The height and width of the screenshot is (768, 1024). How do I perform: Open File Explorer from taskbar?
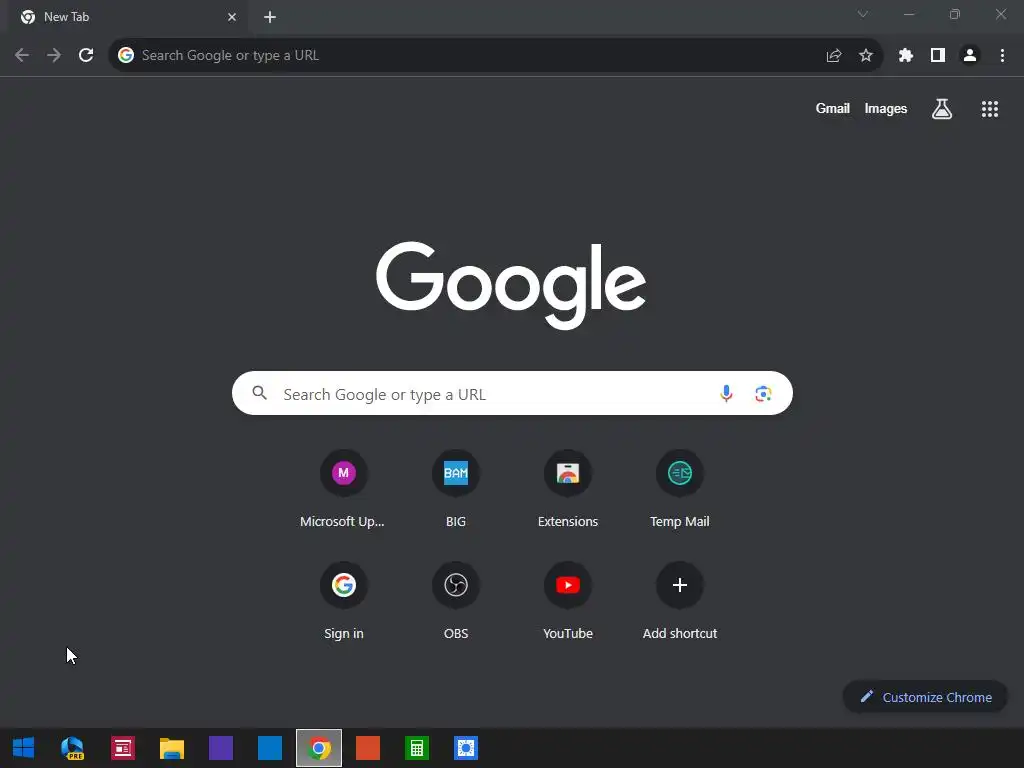(172, 748)
